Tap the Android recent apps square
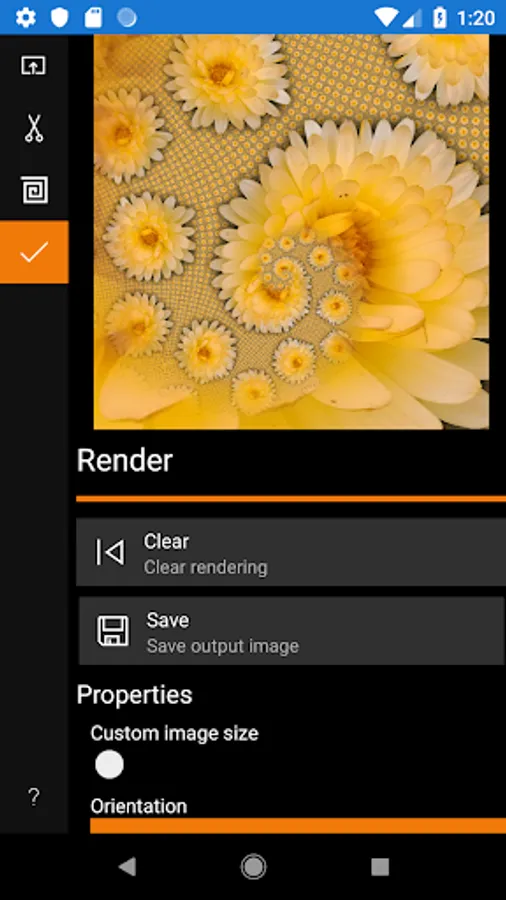 380,866
